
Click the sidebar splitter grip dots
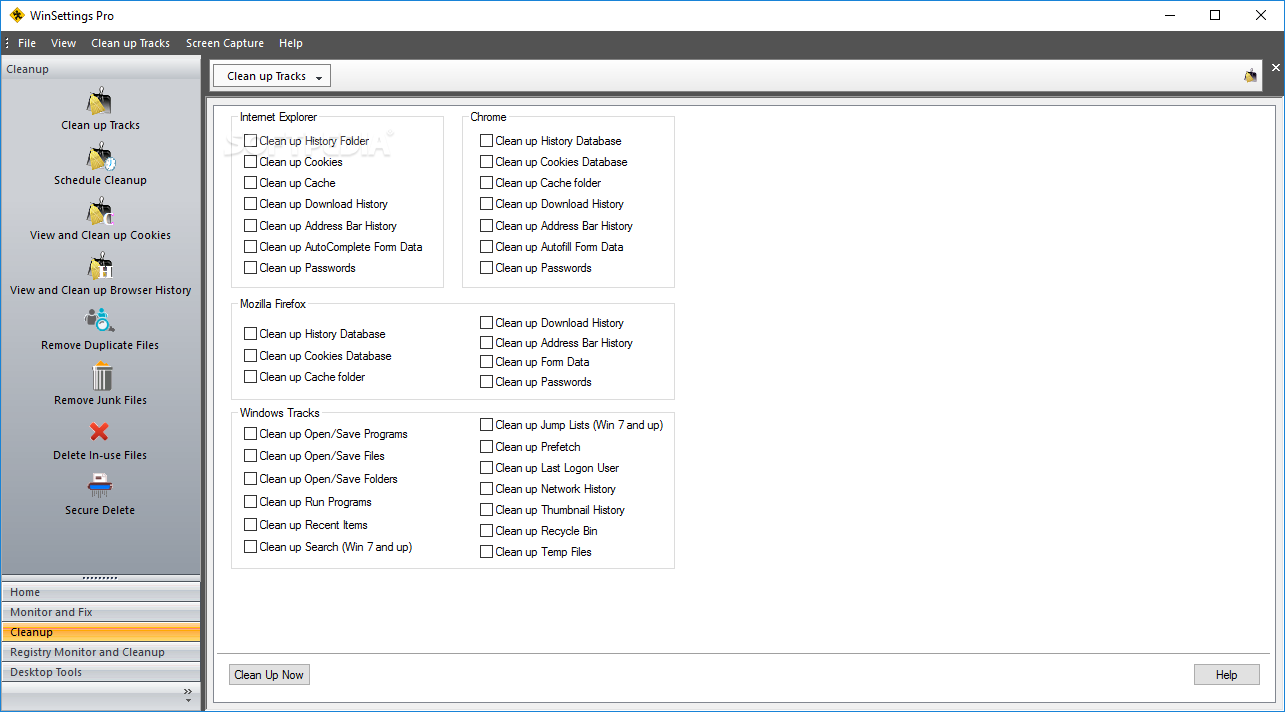(100, 578)
